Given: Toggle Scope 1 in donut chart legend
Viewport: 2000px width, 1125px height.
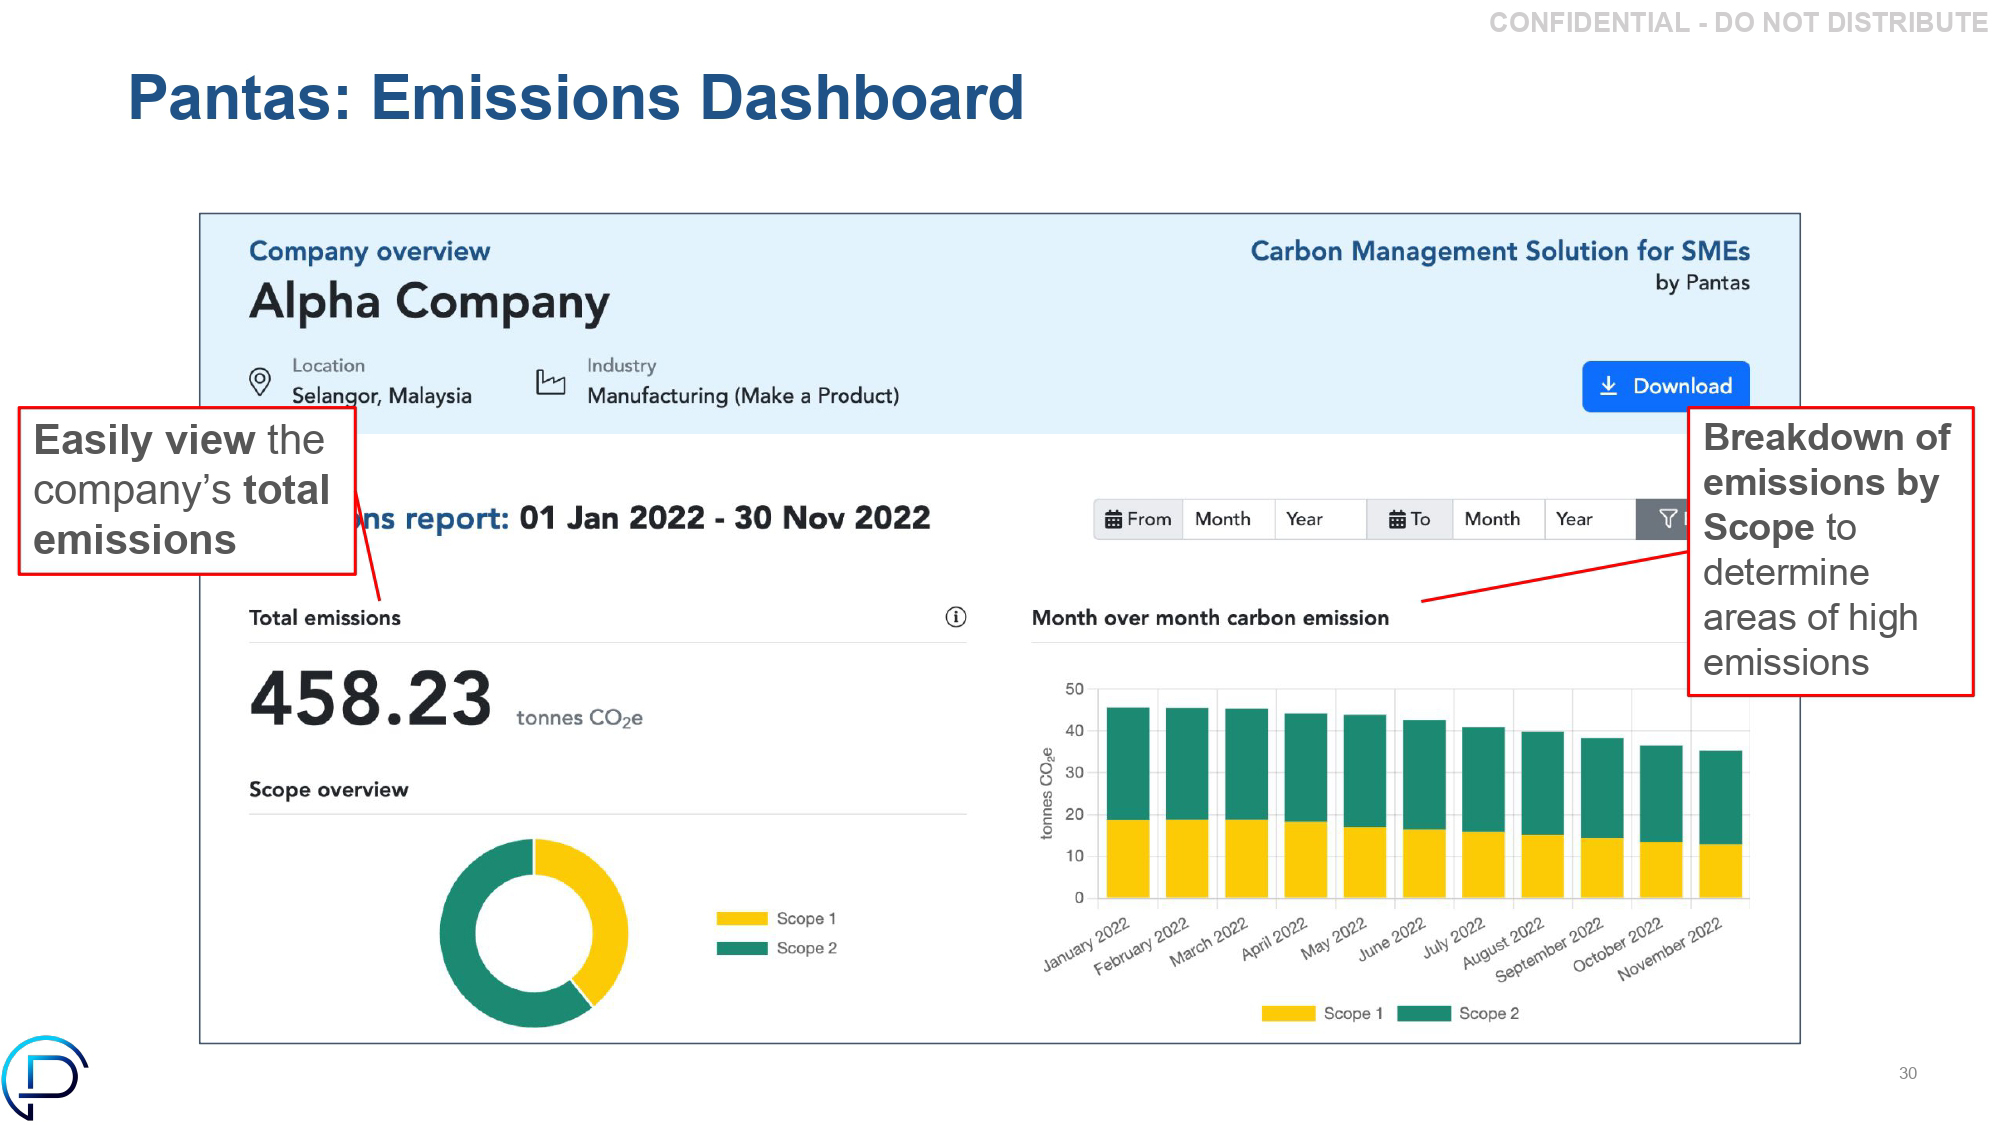Looking at the screenshot, I should [x=776, y=918].
